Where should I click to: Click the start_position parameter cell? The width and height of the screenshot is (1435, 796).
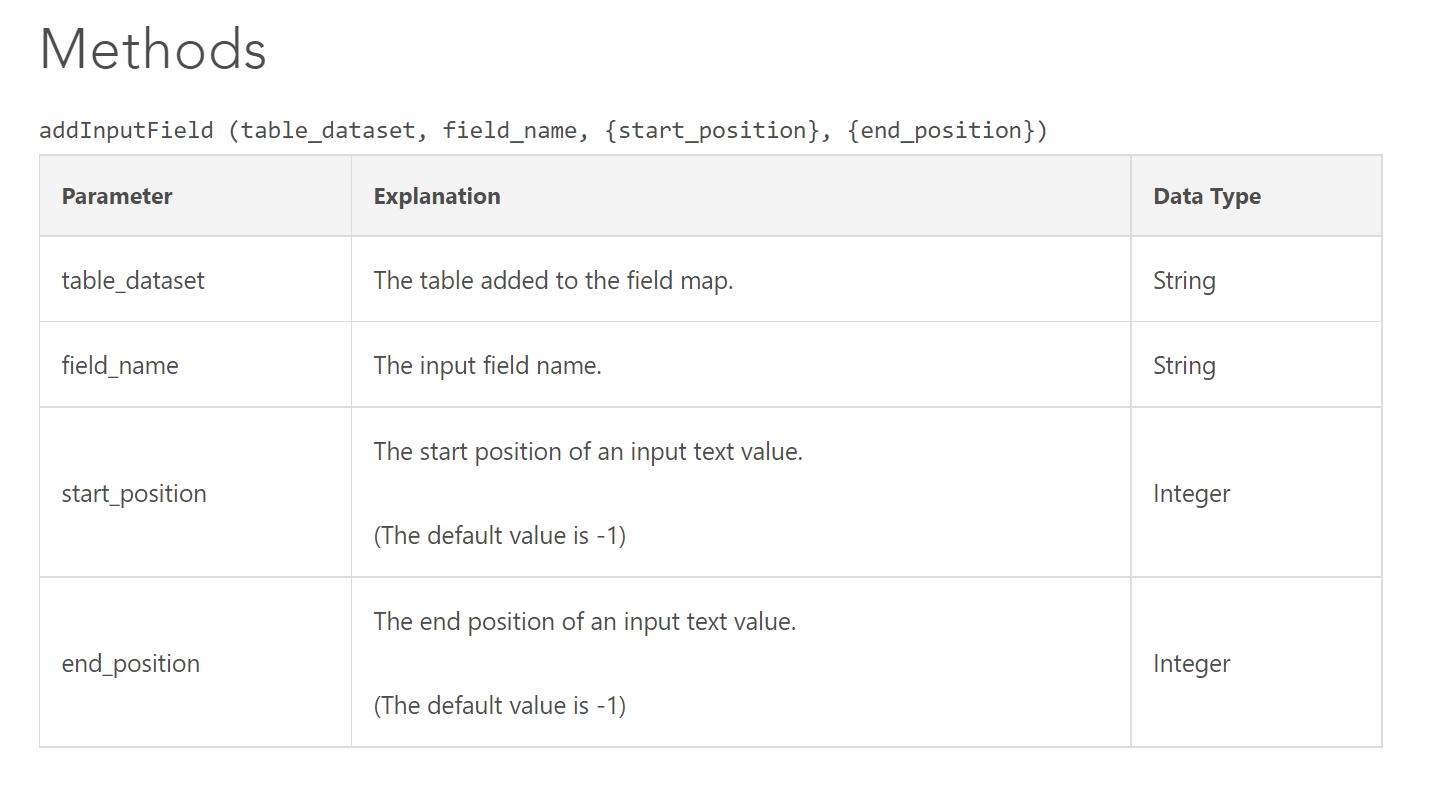click(134, 493)
